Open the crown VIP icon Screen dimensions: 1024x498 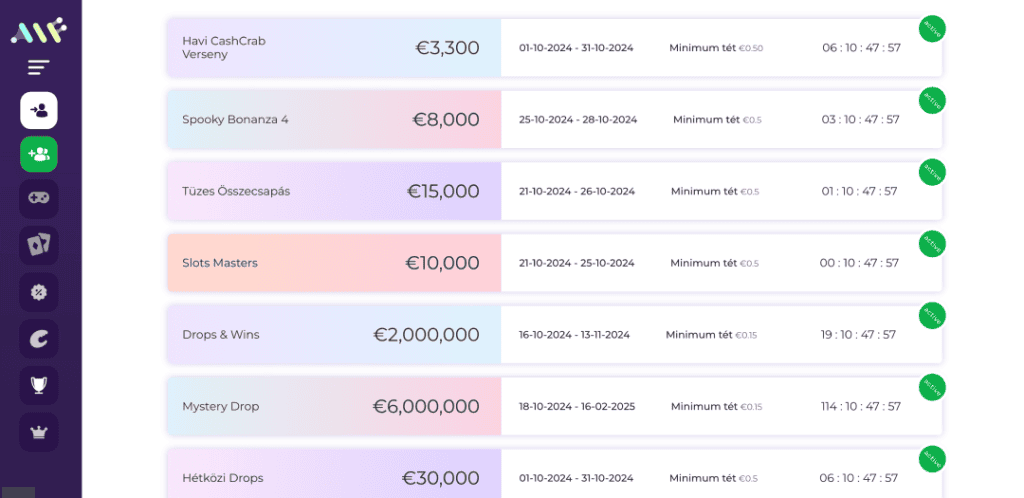click(x=39, y=432)
